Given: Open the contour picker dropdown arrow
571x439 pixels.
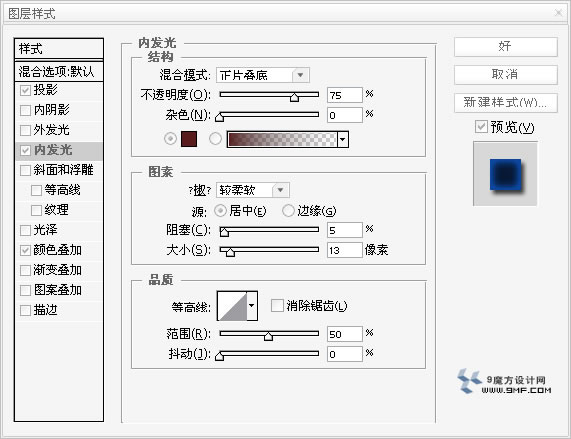Looking at the screenshot, I should click(252, 306).
